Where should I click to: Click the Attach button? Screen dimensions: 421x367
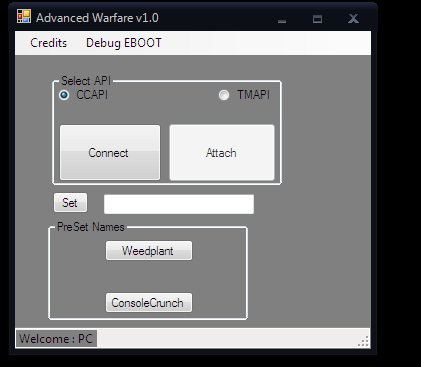point(222,153)
